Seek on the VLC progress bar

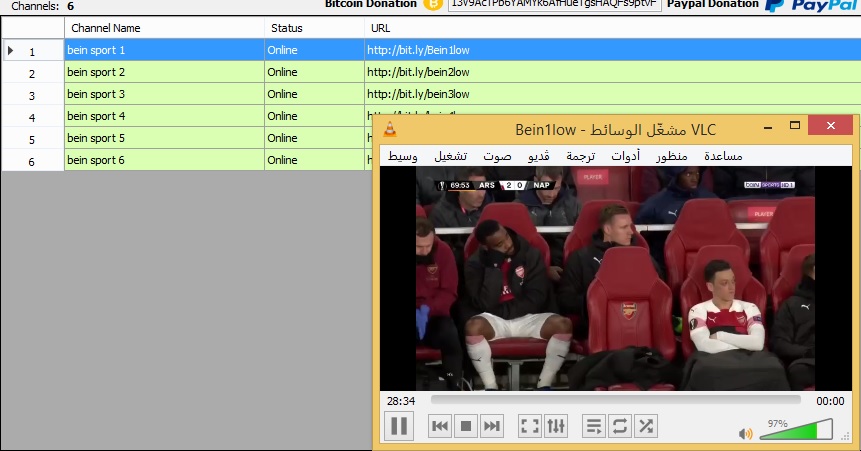click(x=616, y=400)
